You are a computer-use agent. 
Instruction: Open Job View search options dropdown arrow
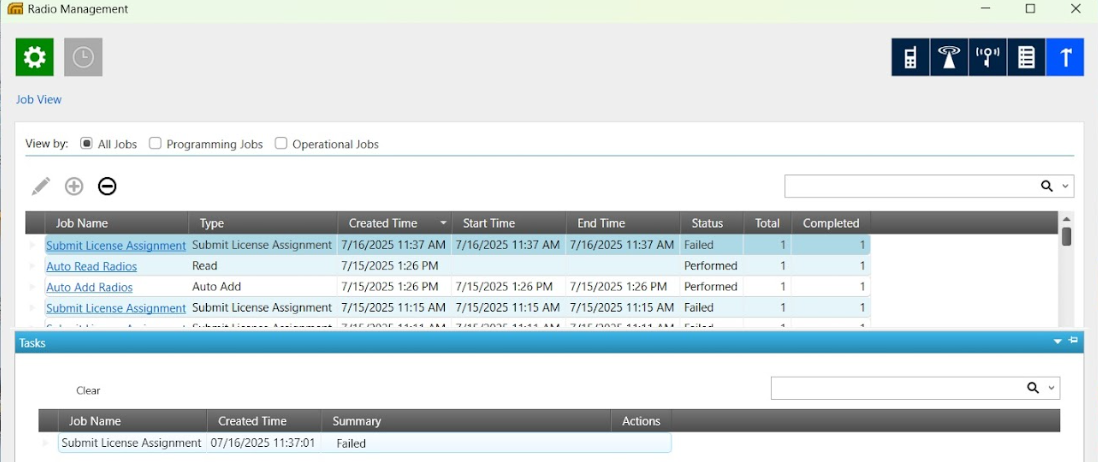1065,186
